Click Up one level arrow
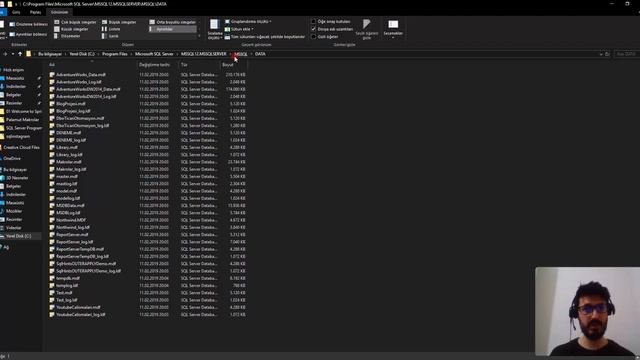 (x=20, y=54)
